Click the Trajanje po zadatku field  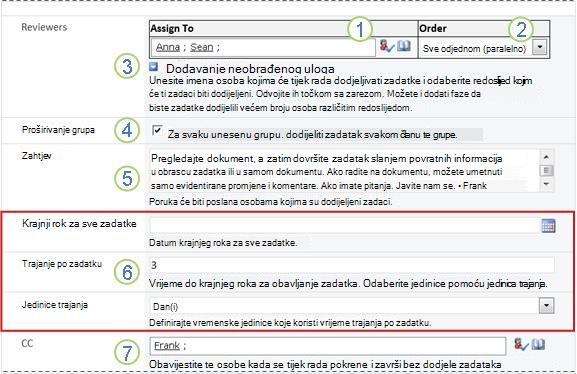click(352, 265)
